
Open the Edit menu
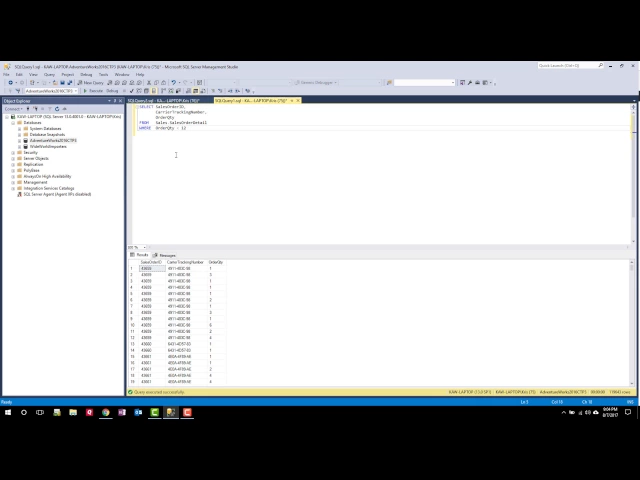[x=19, y=75]
